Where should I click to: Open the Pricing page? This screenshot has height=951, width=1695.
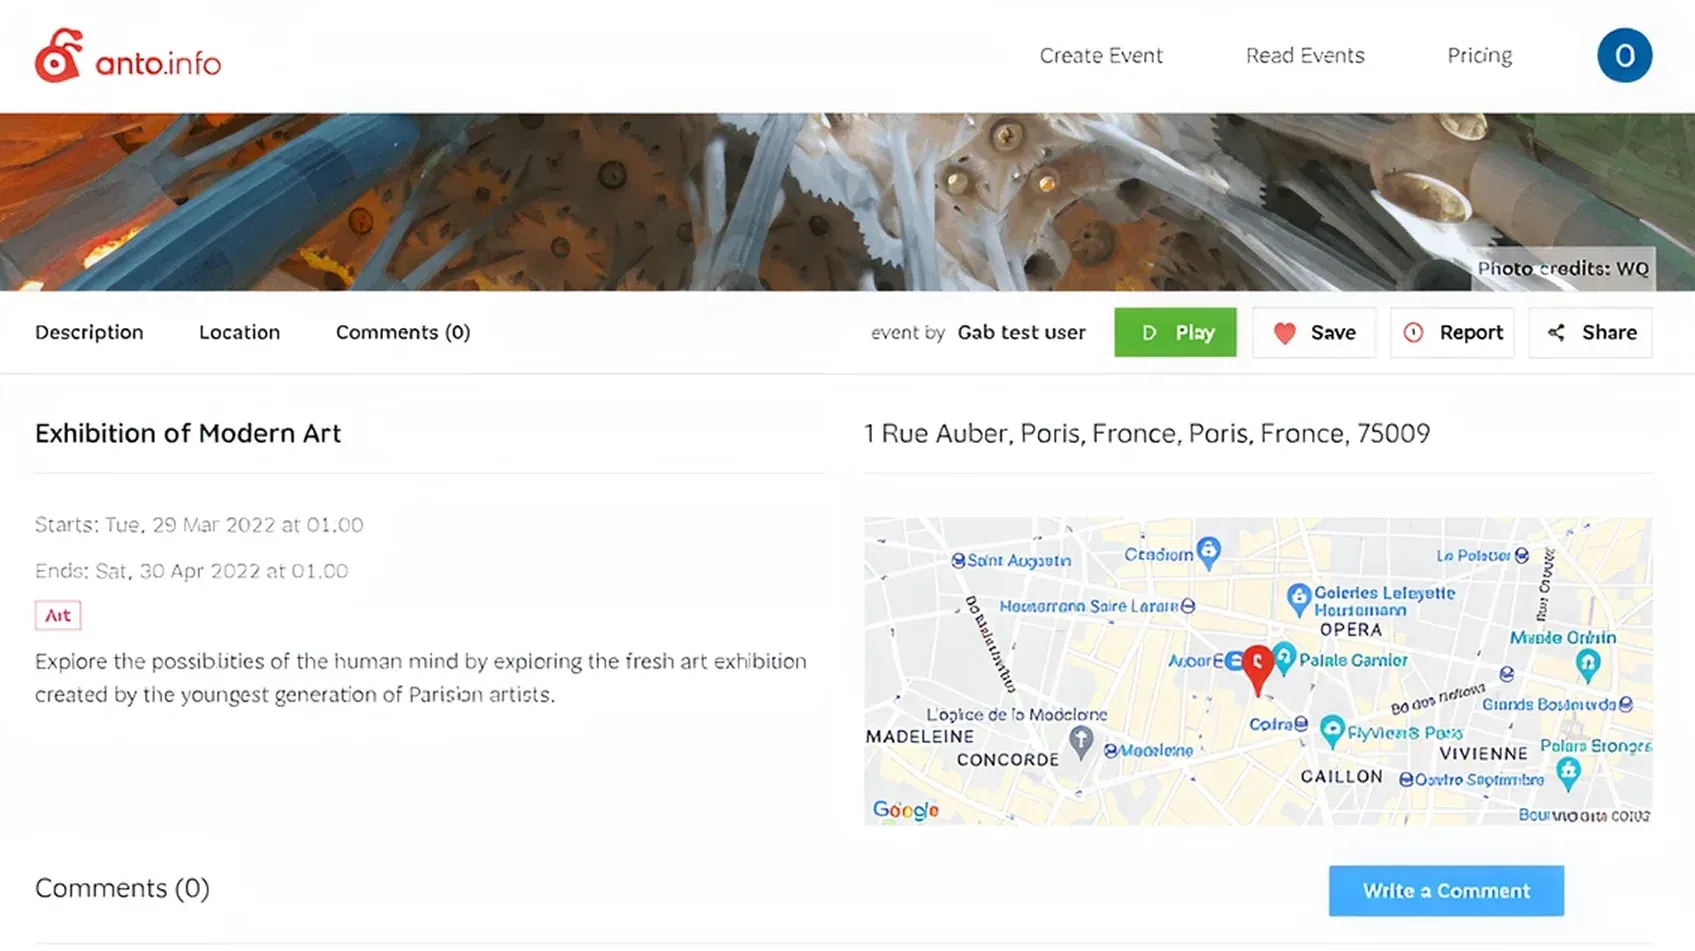pos(1479,56)
